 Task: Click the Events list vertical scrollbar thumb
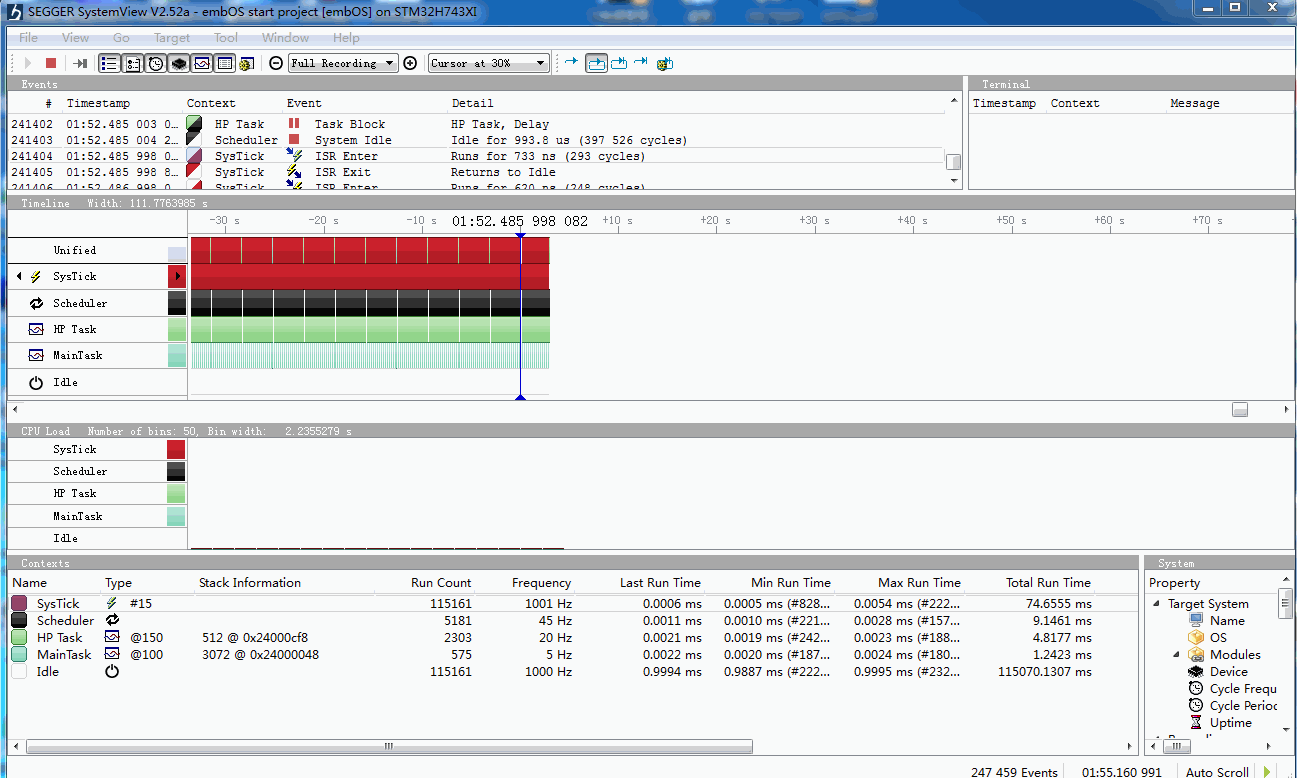click(x=955, y=162)
